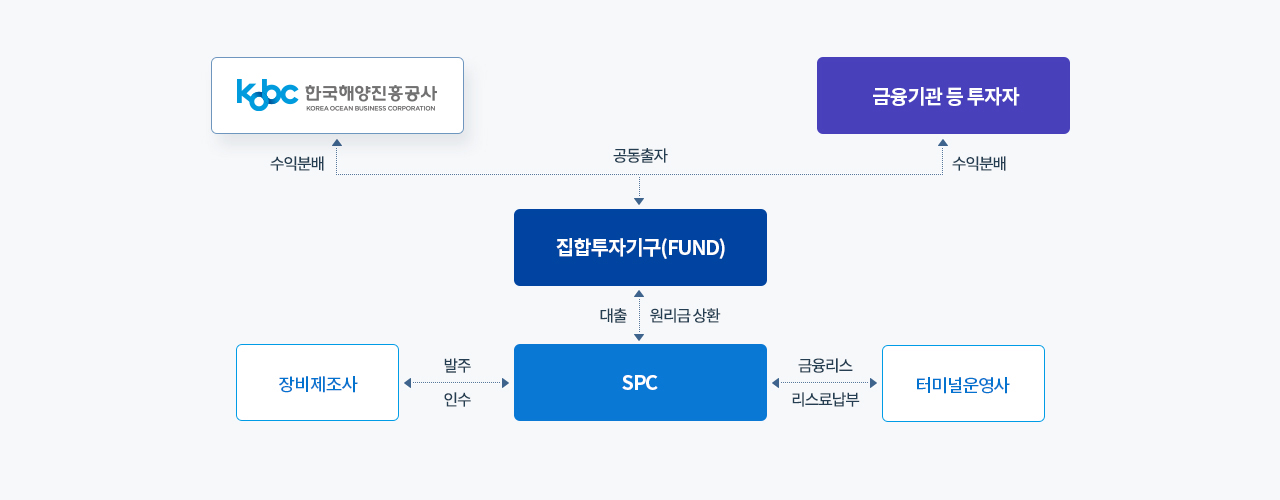This screenshot has height=500, width=1280.
Task: Click the SPC box
Action: coord(640,382)
